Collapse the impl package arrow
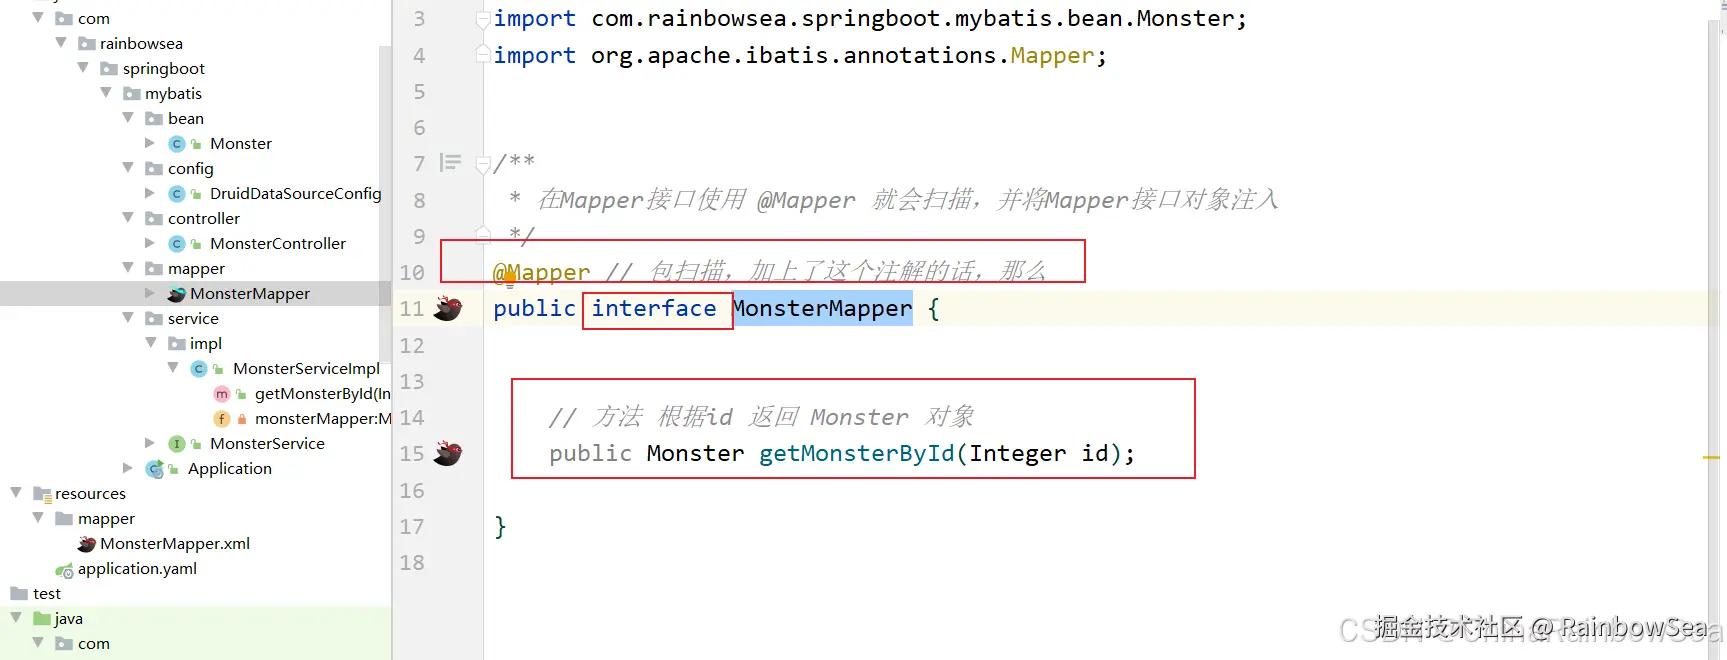This screenshot has height=660, width=1727. pyautogui.click(x=151, y=343)
